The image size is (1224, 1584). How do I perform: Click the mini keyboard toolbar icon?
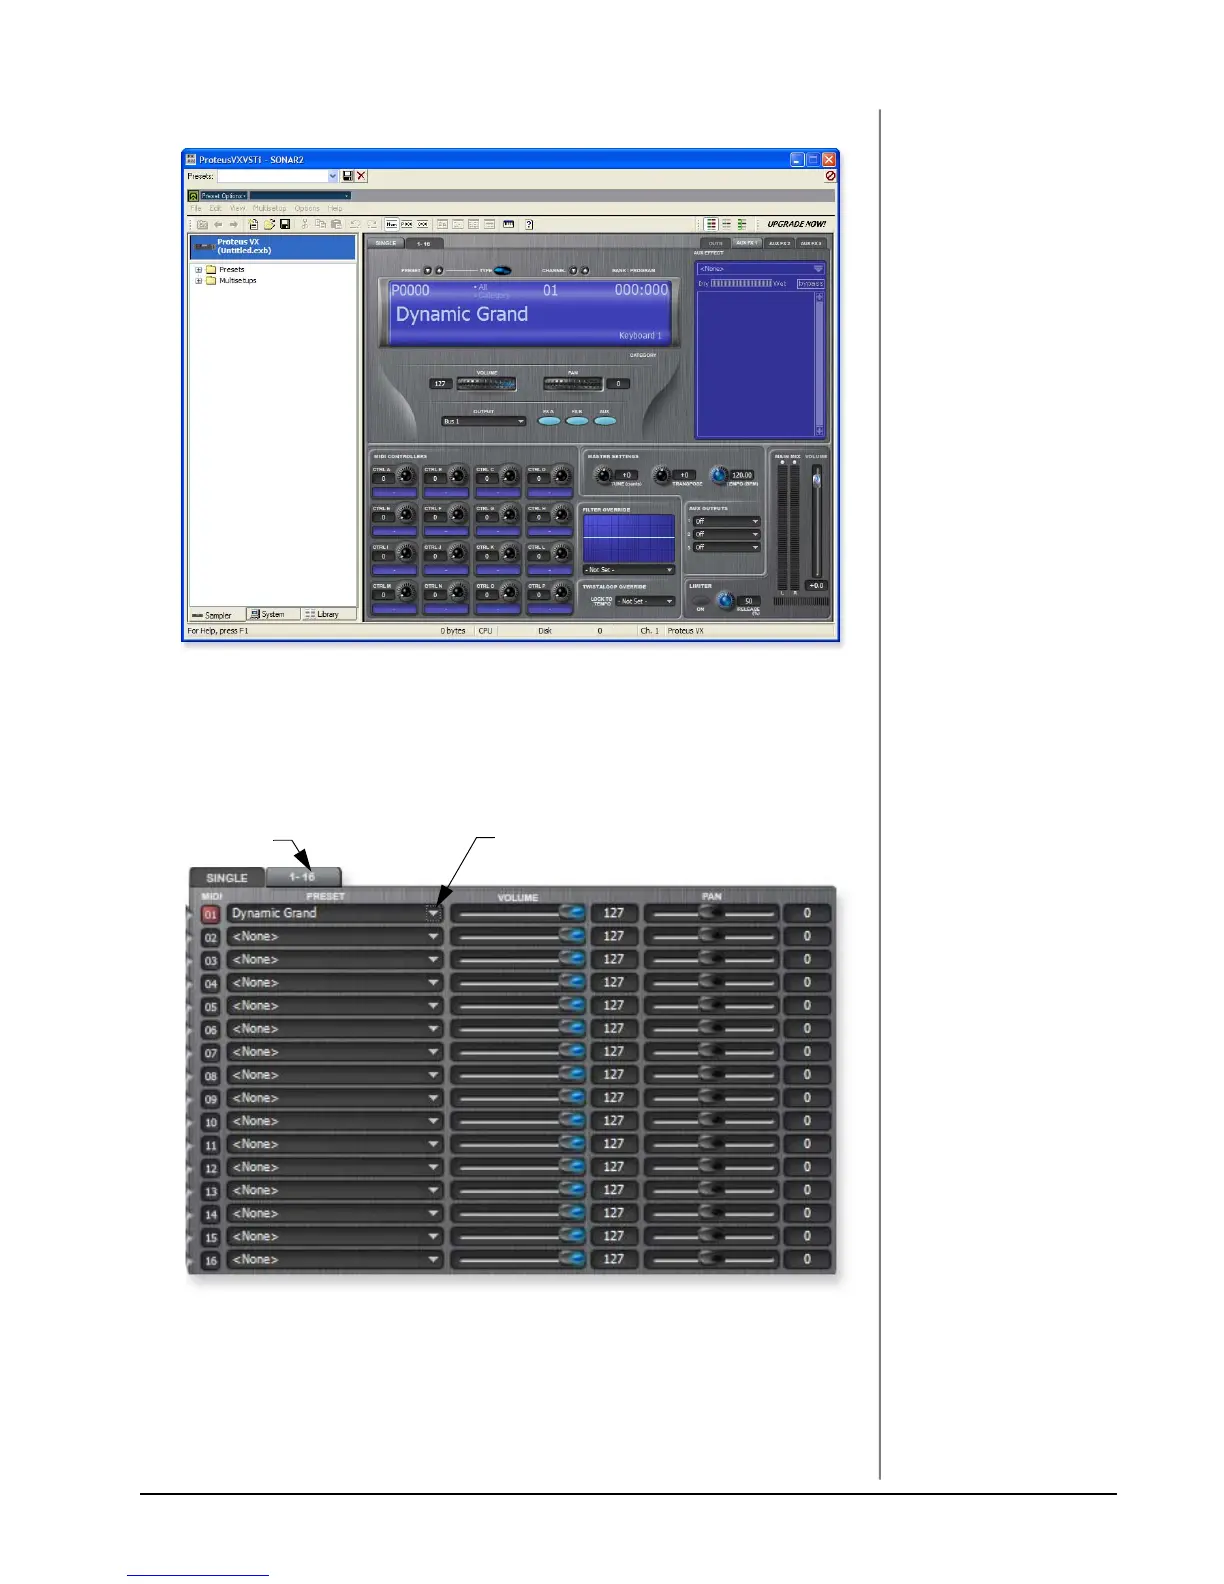pos(508,224)
